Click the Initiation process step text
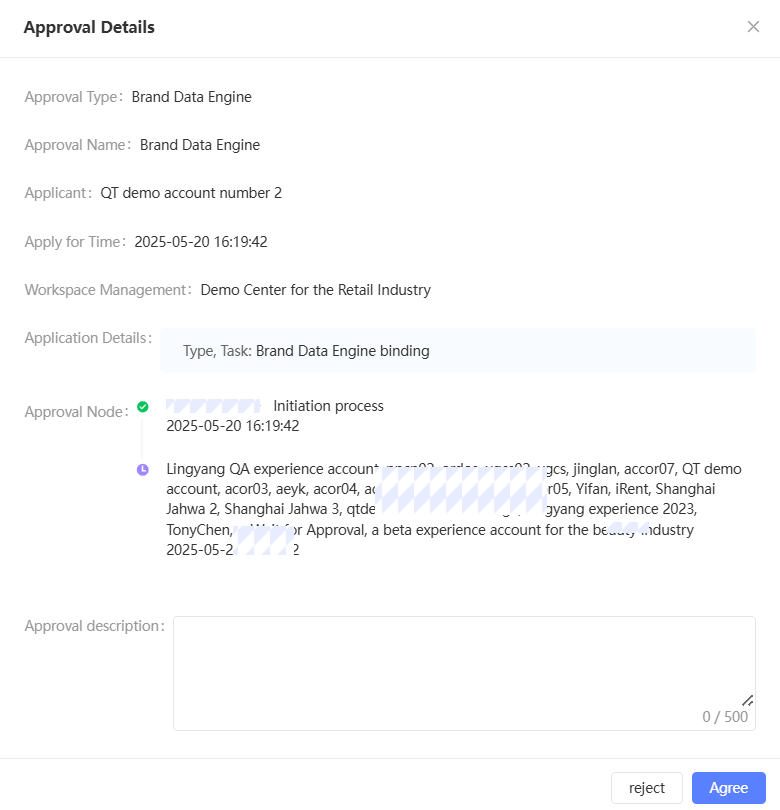780x810 pixels. coord(328,406)
